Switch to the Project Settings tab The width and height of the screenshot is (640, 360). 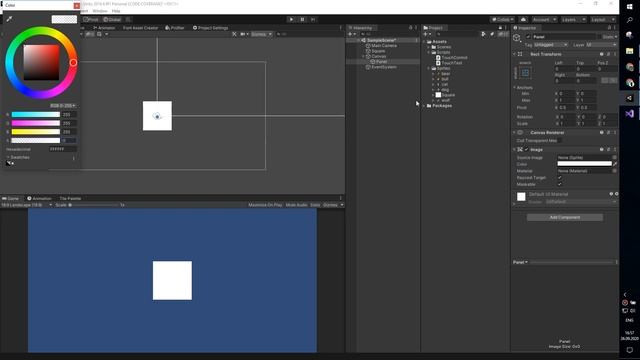click(210, 28)
